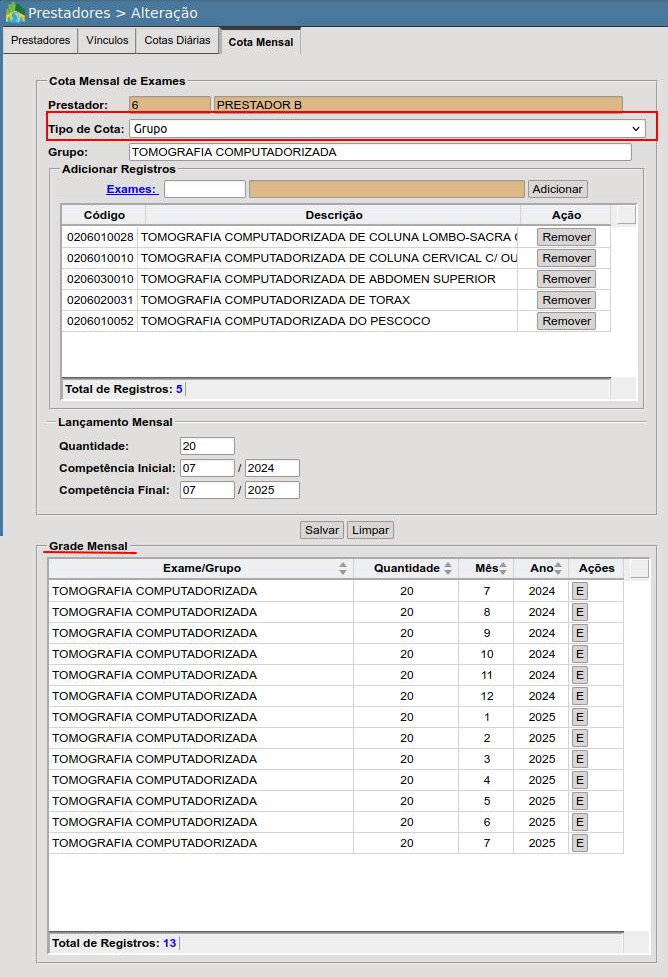Viewport: 668px width, 977px height.
Task: Click E action for month 8 of 2024
Action: [x=580, y=612]
